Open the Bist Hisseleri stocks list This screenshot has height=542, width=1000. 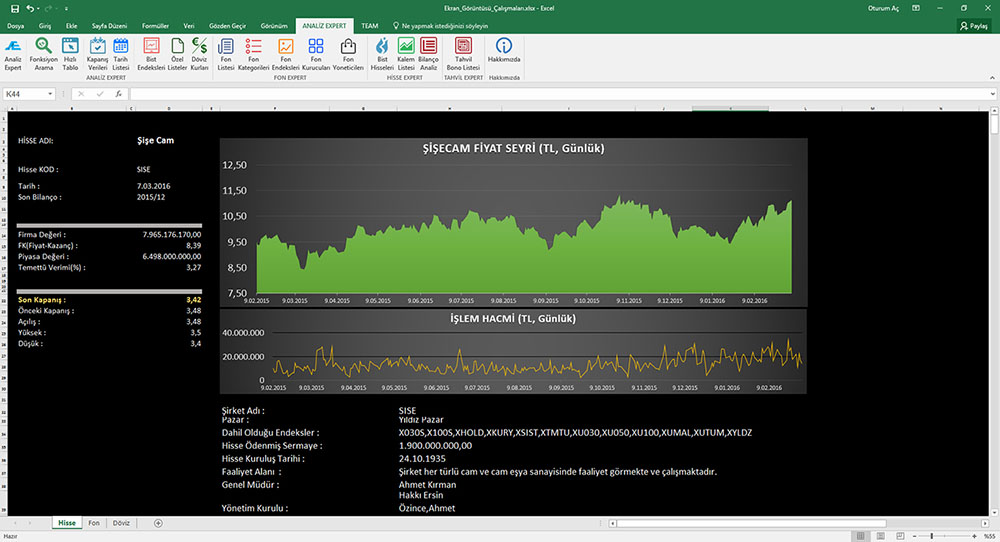tap(382, 54)
